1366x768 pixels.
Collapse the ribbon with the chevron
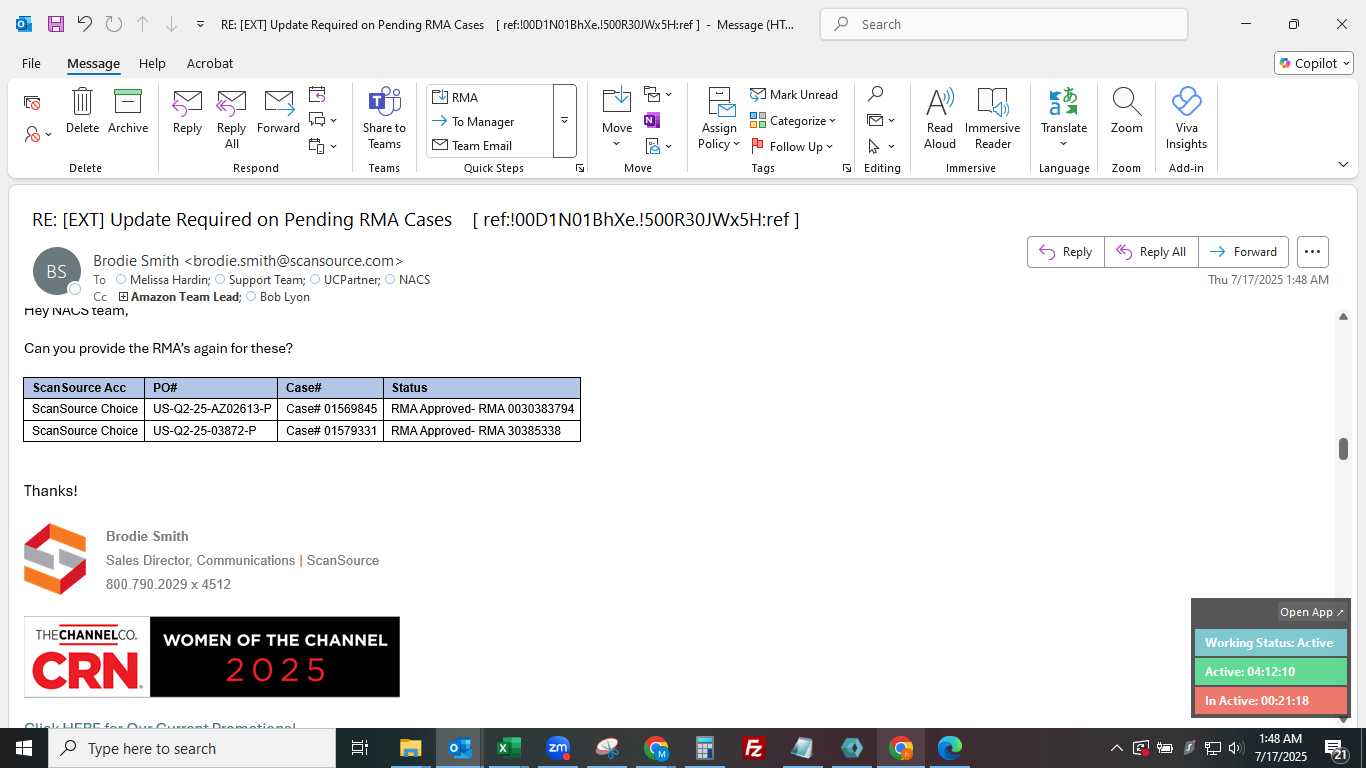[1342, 164]
